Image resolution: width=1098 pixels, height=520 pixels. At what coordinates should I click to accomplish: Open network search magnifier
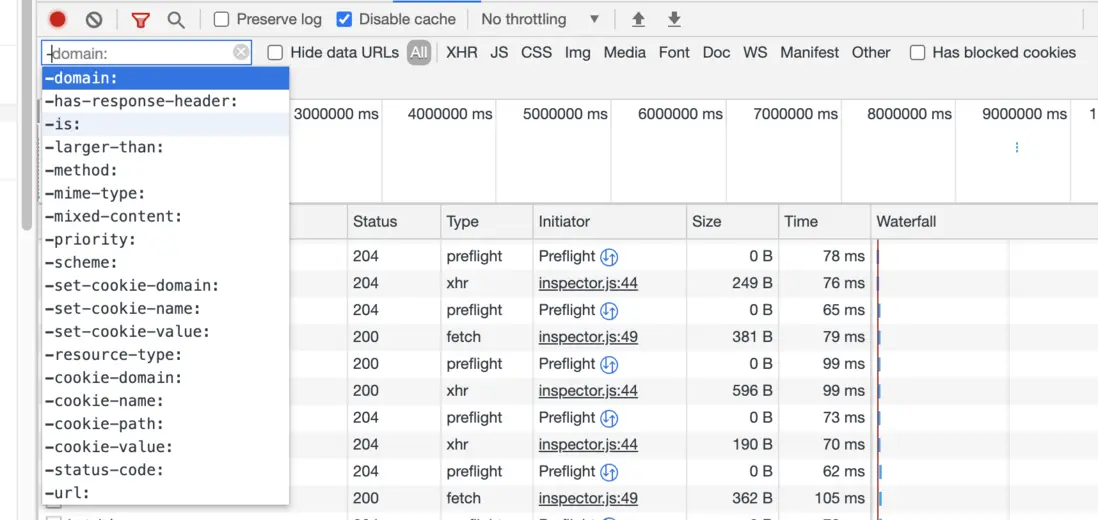click(176, 19)
